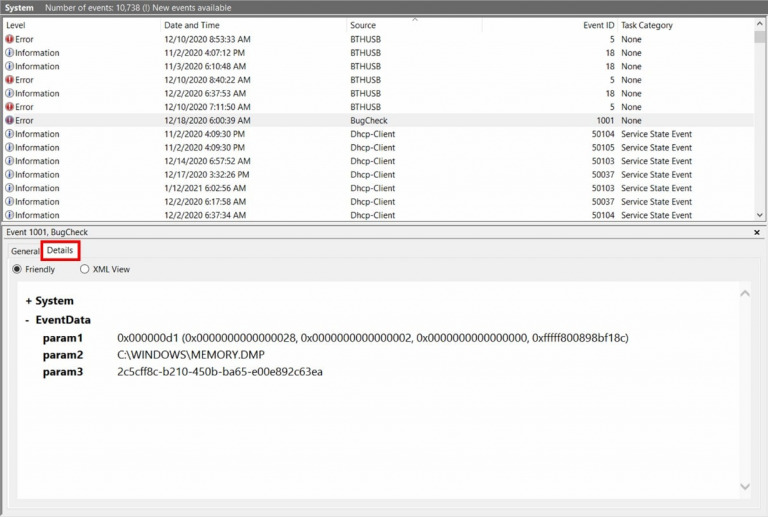The width and height of the screenshot is (768, 517).
Task: Select the Friendly view radio button
Action: pos(17,269)
